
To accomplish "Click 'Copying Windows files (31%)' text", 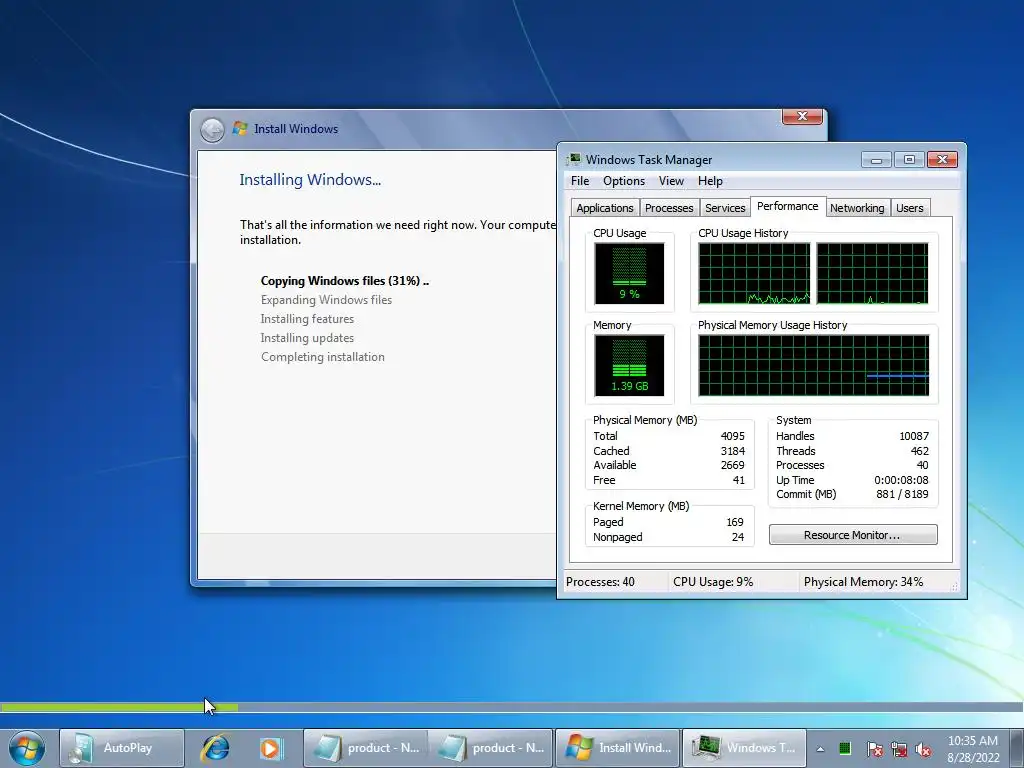I will pyautogui.click(x=345, y=281).
